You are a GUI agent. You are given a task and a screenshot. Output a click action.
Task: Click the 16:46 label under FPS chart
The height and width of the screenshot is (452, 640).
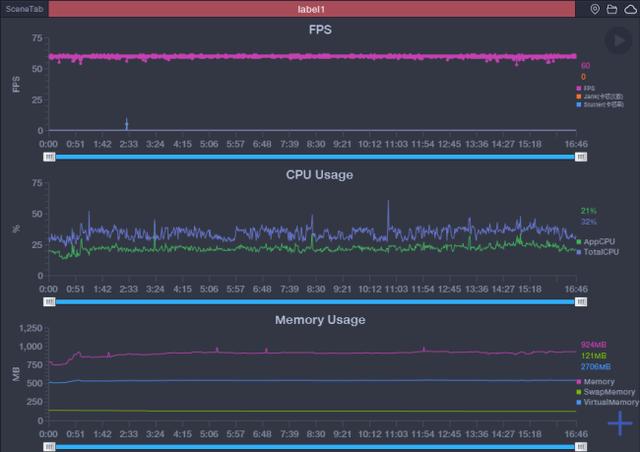576,144
